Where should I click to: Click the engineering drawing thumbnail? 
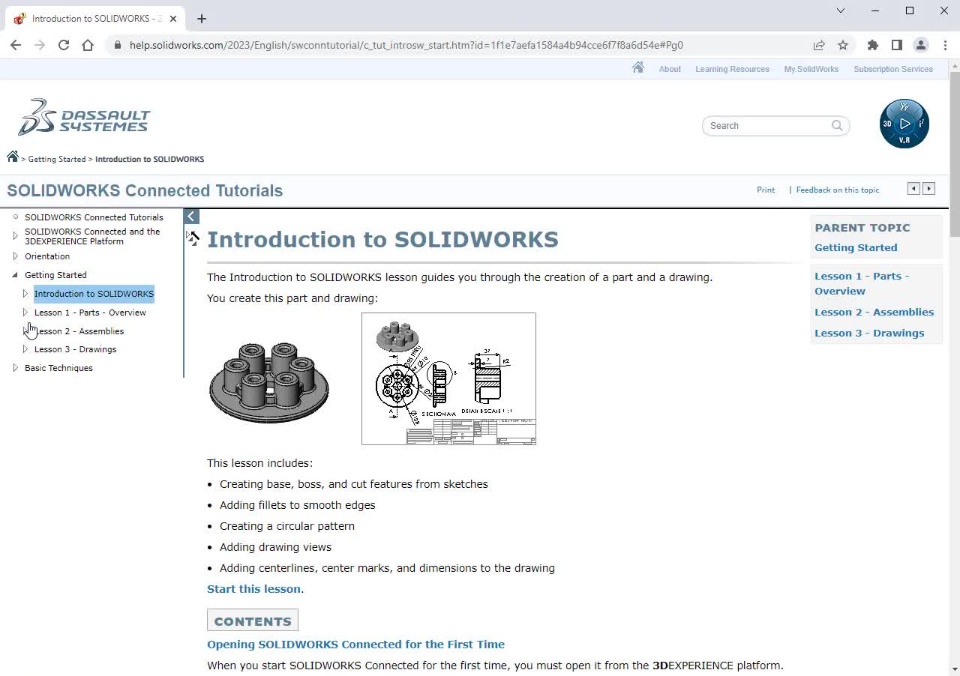(448, 378)
